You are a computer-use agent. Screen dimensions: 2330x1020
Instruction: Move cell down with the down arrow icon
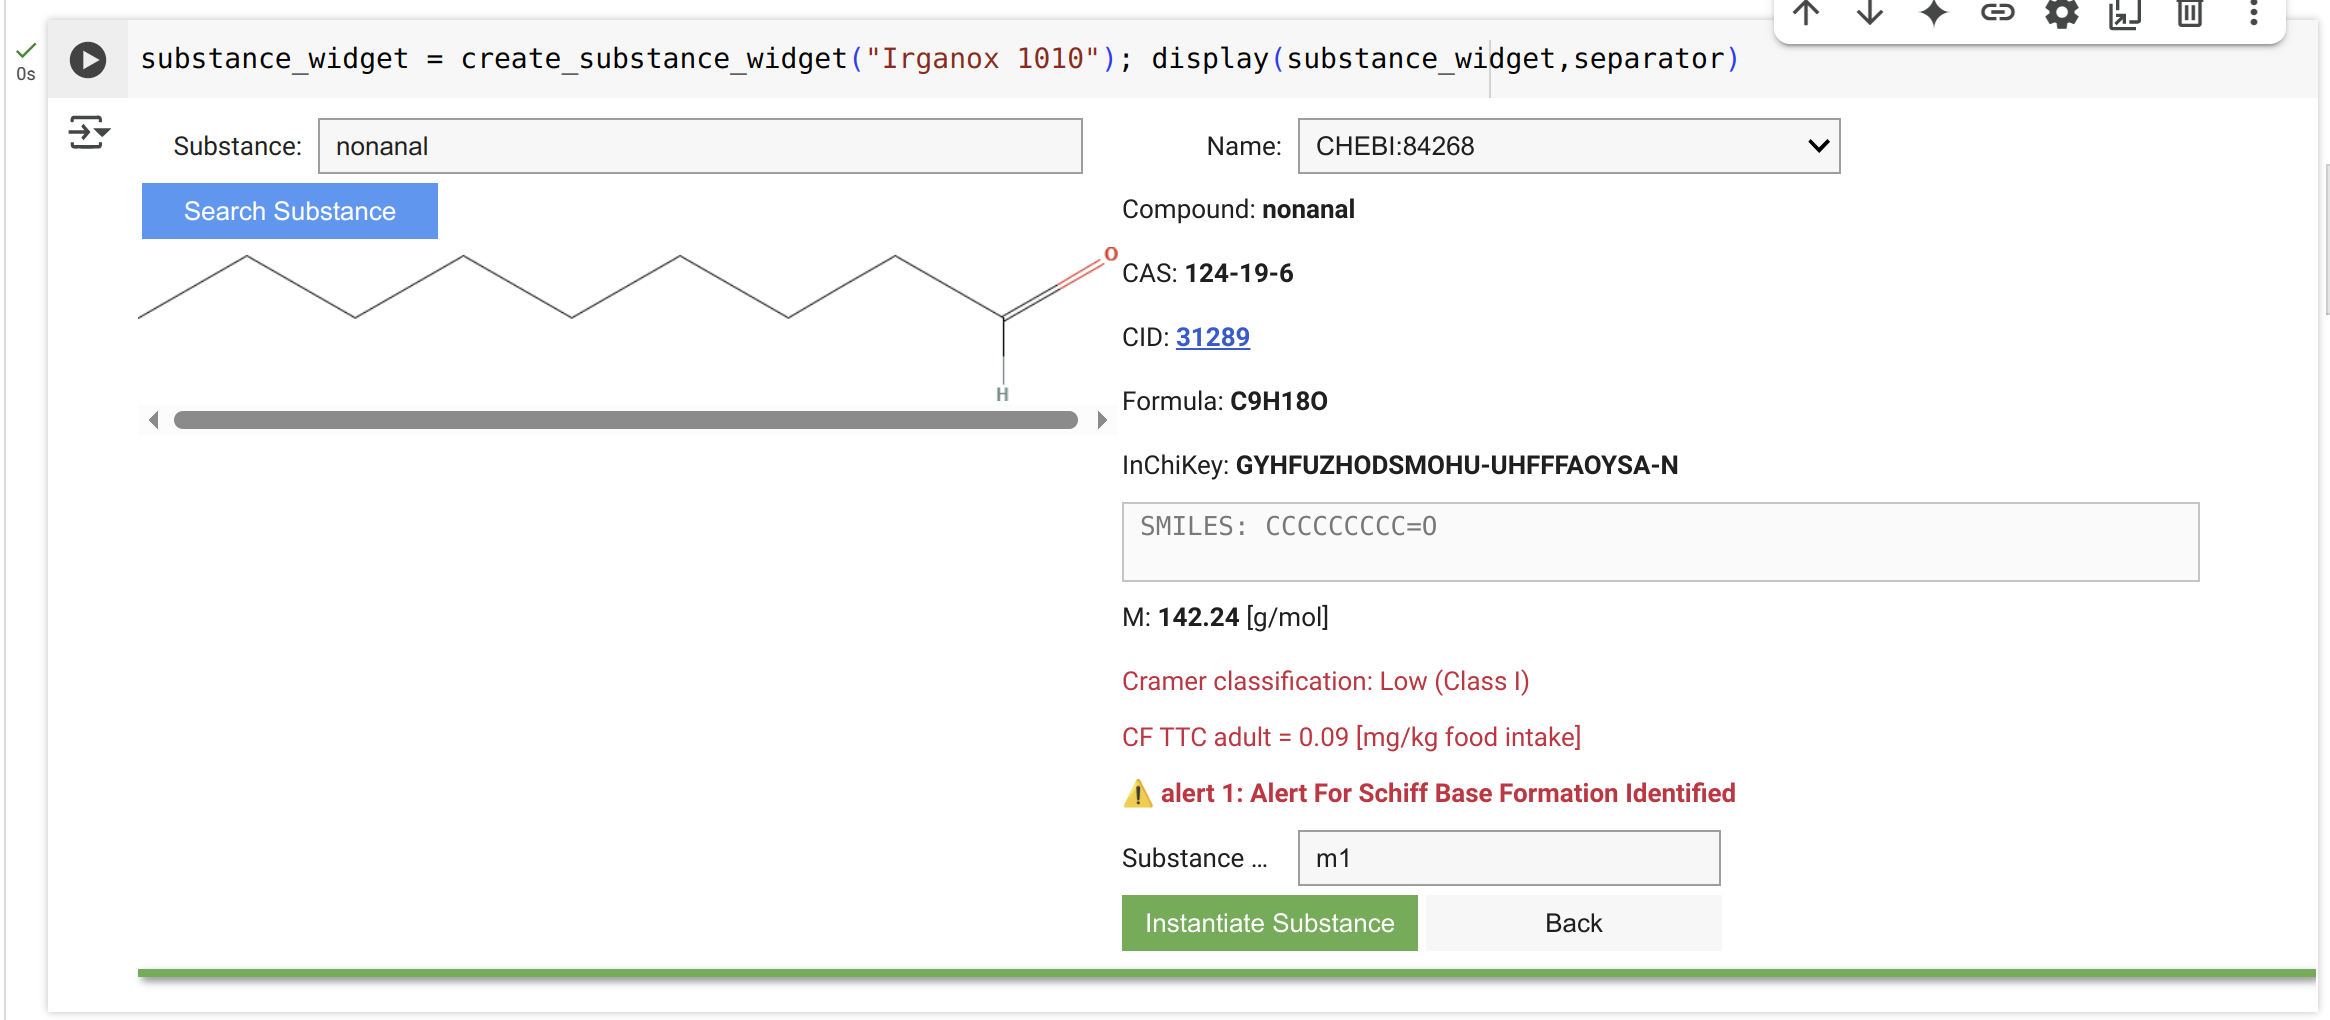[1870, 14]
